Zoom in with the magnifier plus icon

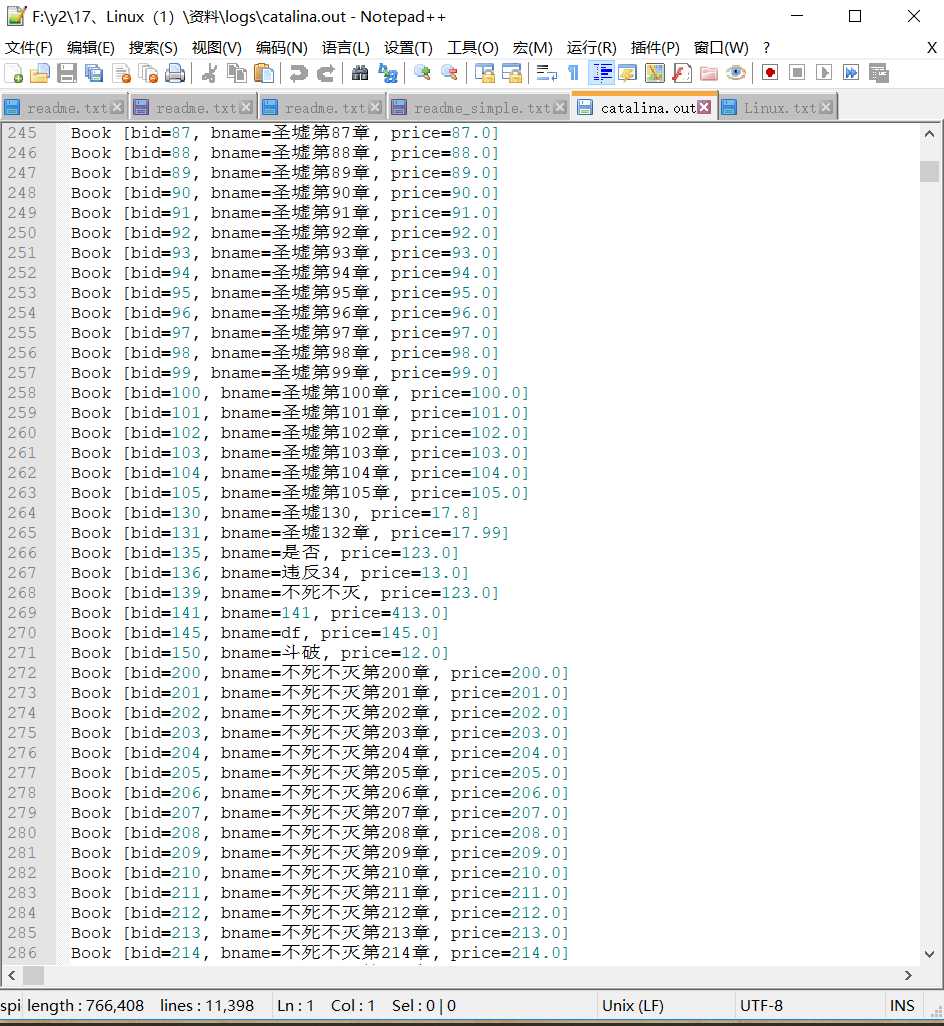click(422, 73)
